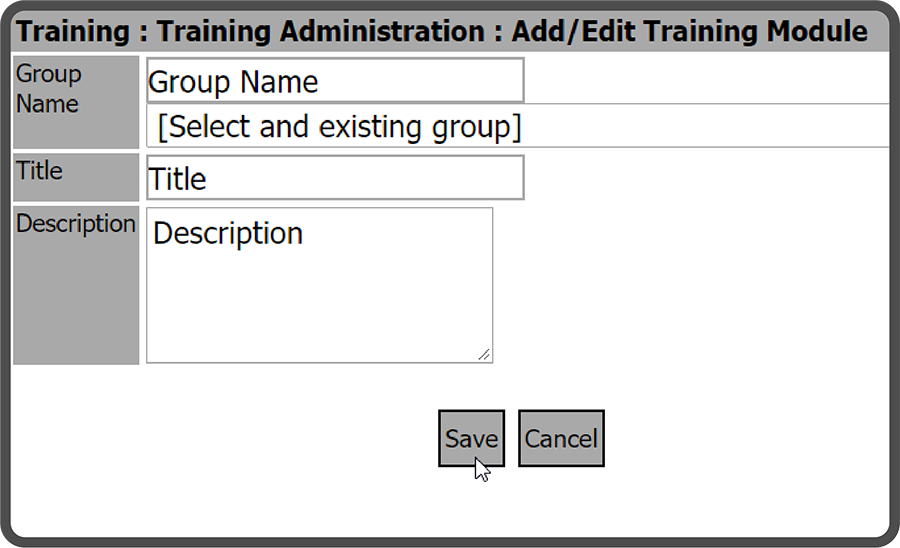Click the Group Name row label
900x548 pixels.
[49, 89]
